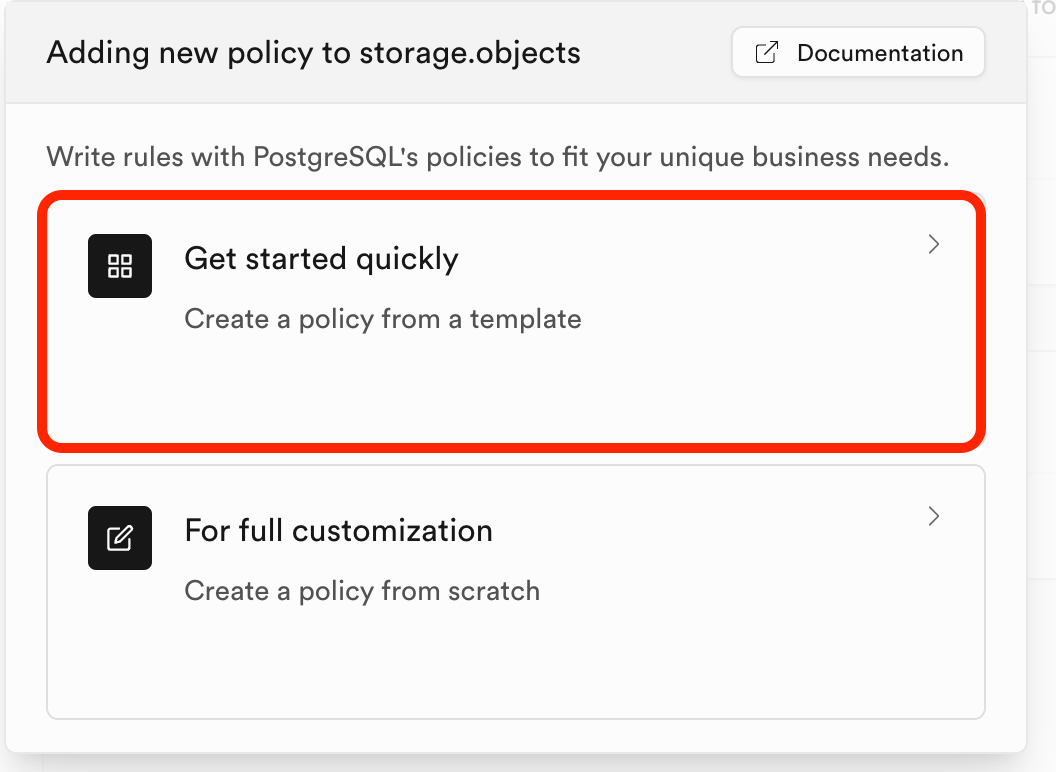Image resolution: width=1056 pixels, height=772 pixels.
Task: Click empty space inside the template option card
Action: click(x=600, y=390)
